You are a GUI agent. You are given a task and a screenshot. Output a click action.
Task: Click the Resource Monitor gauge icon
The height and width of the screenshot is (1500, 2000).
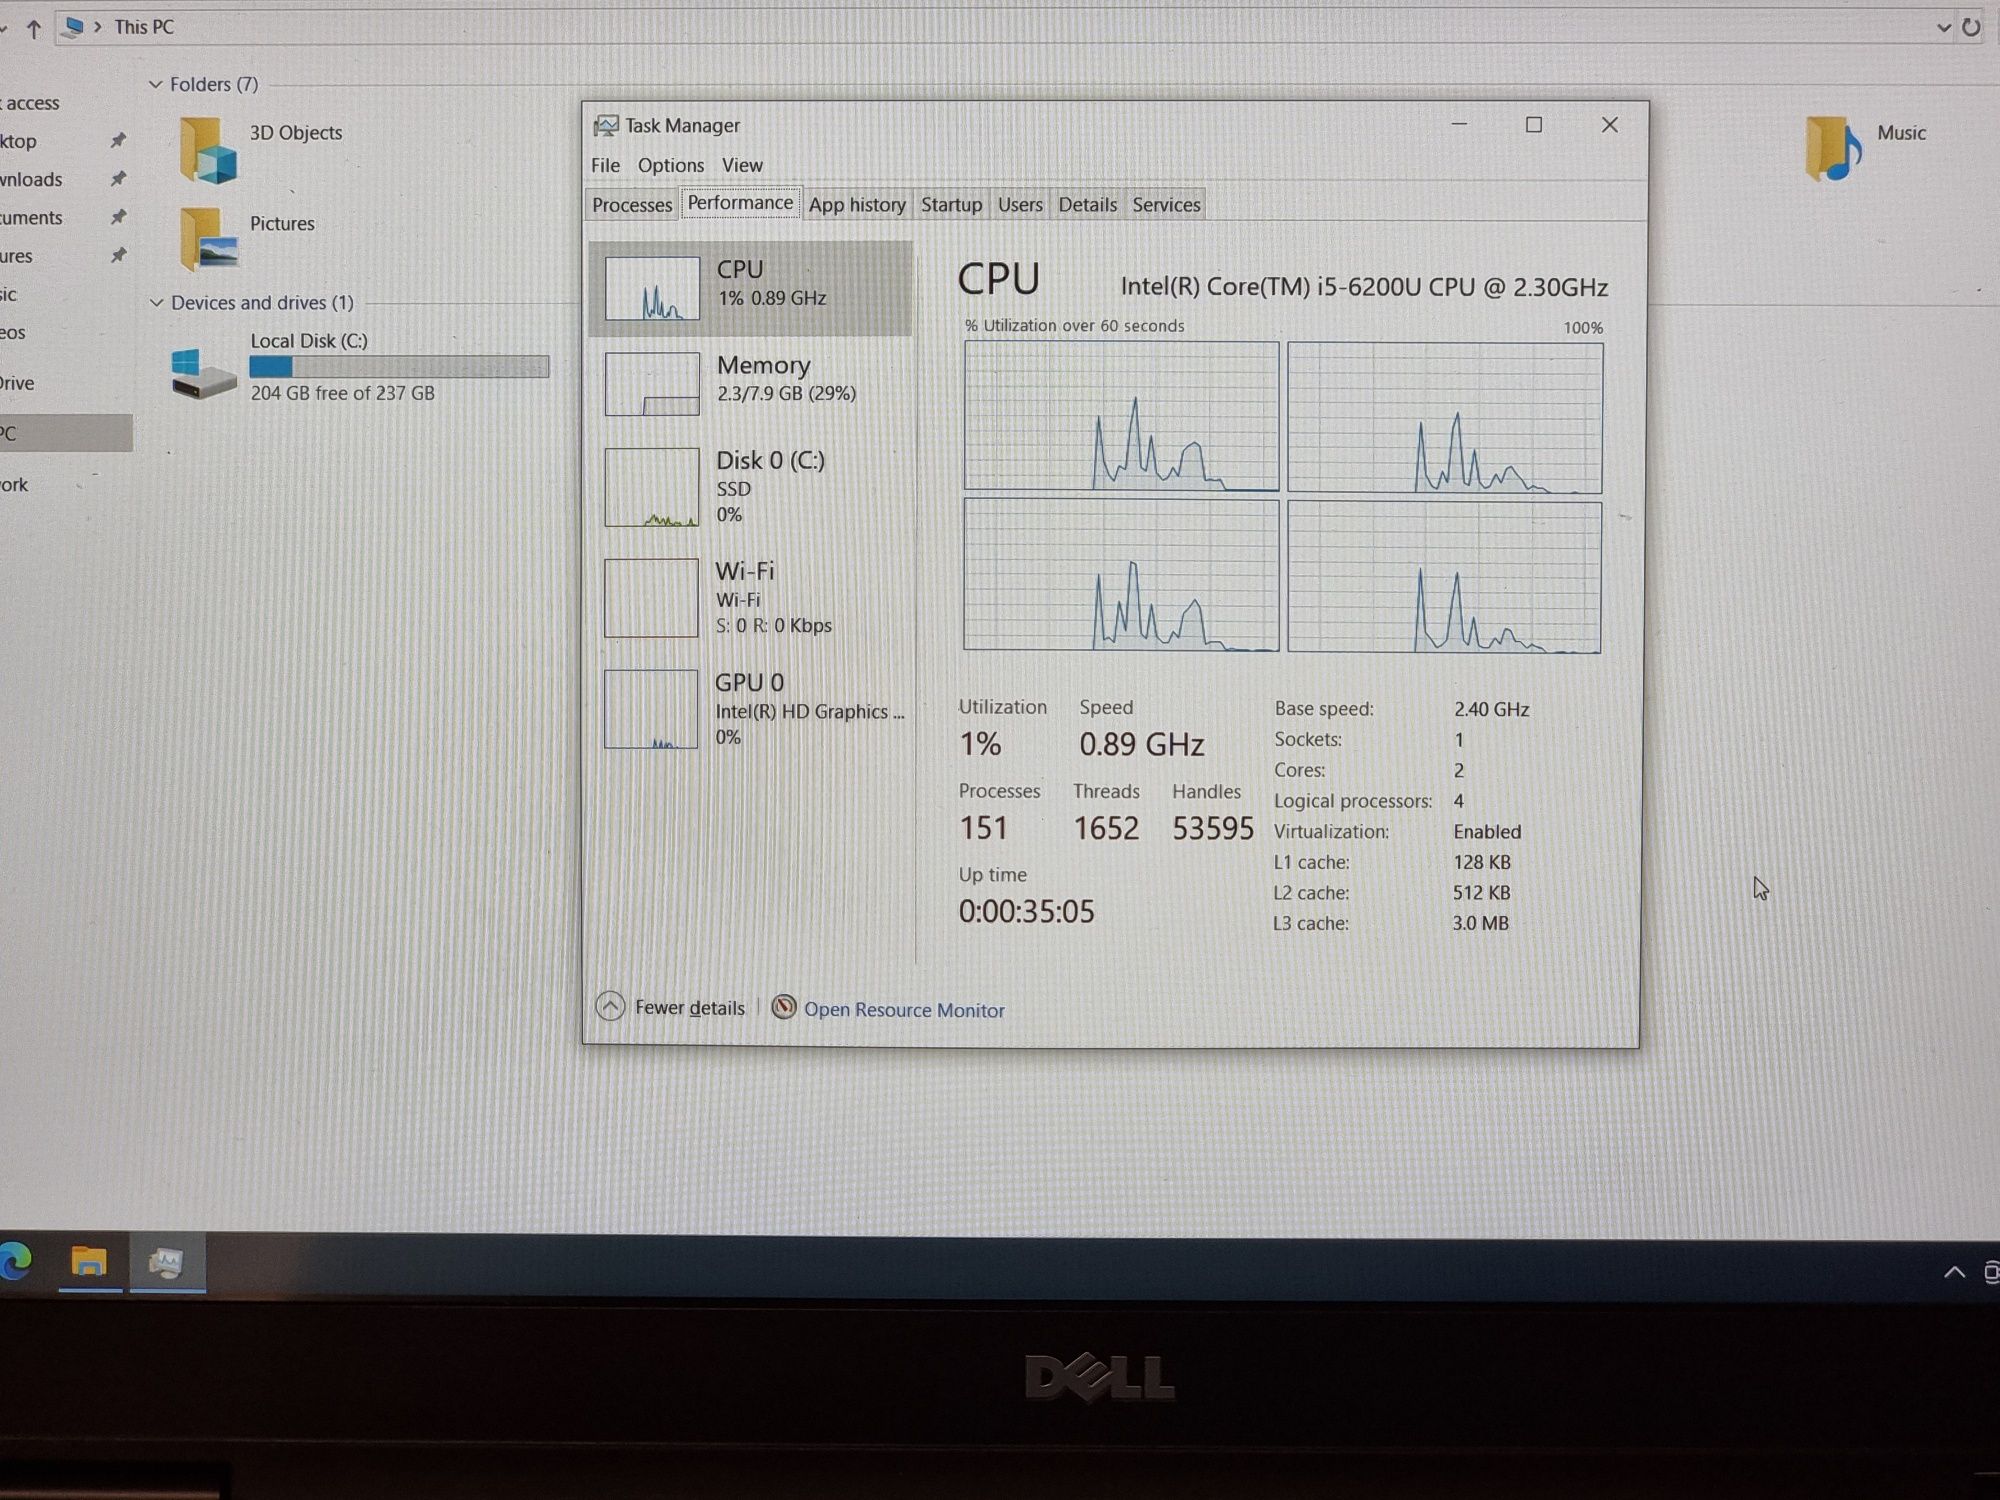click(784, 1007)
